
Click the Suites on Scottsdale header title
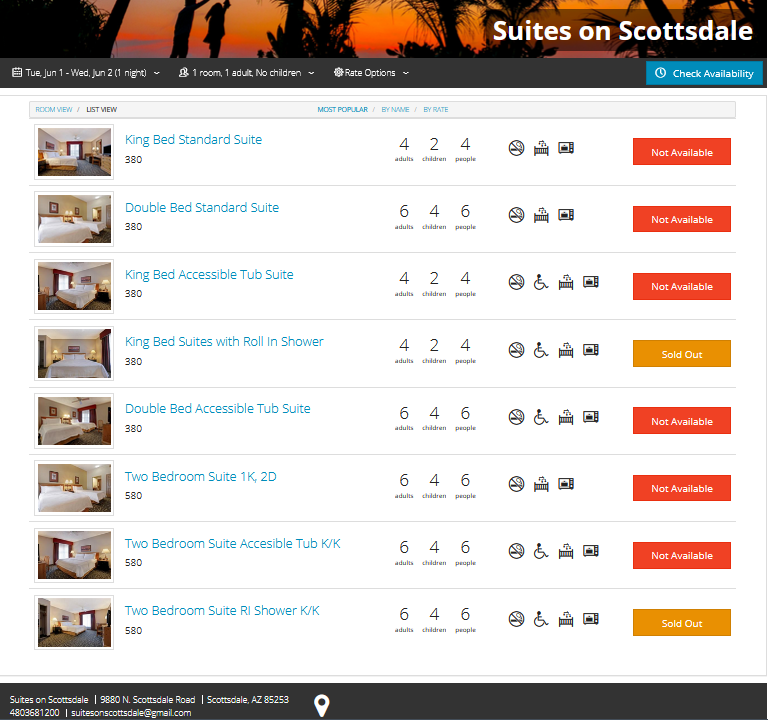[x=623, y=30]
